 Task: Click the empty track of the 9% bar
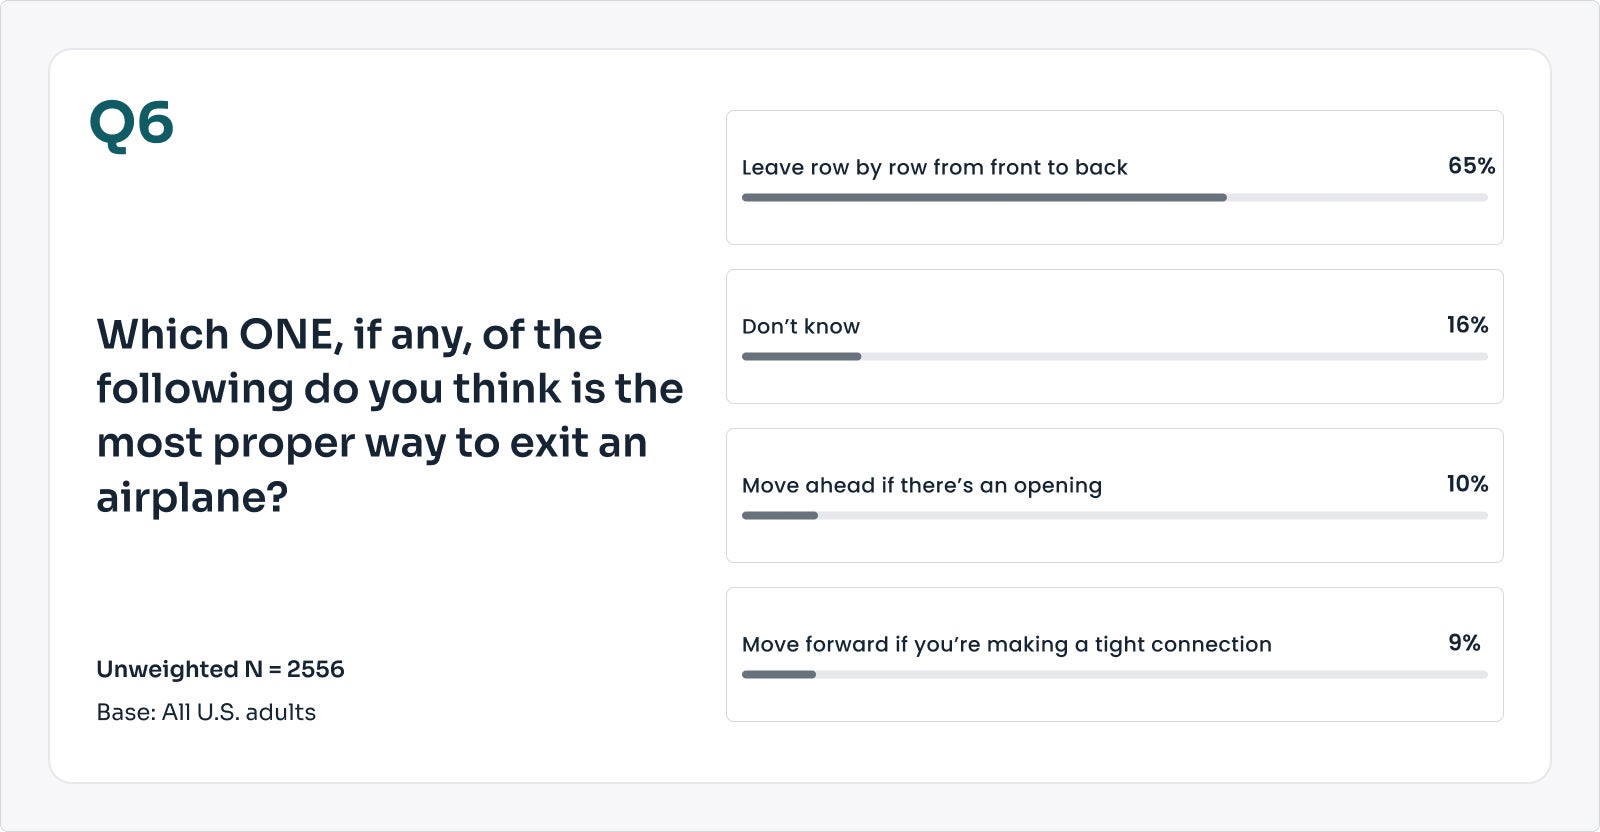coord(1152,675)
